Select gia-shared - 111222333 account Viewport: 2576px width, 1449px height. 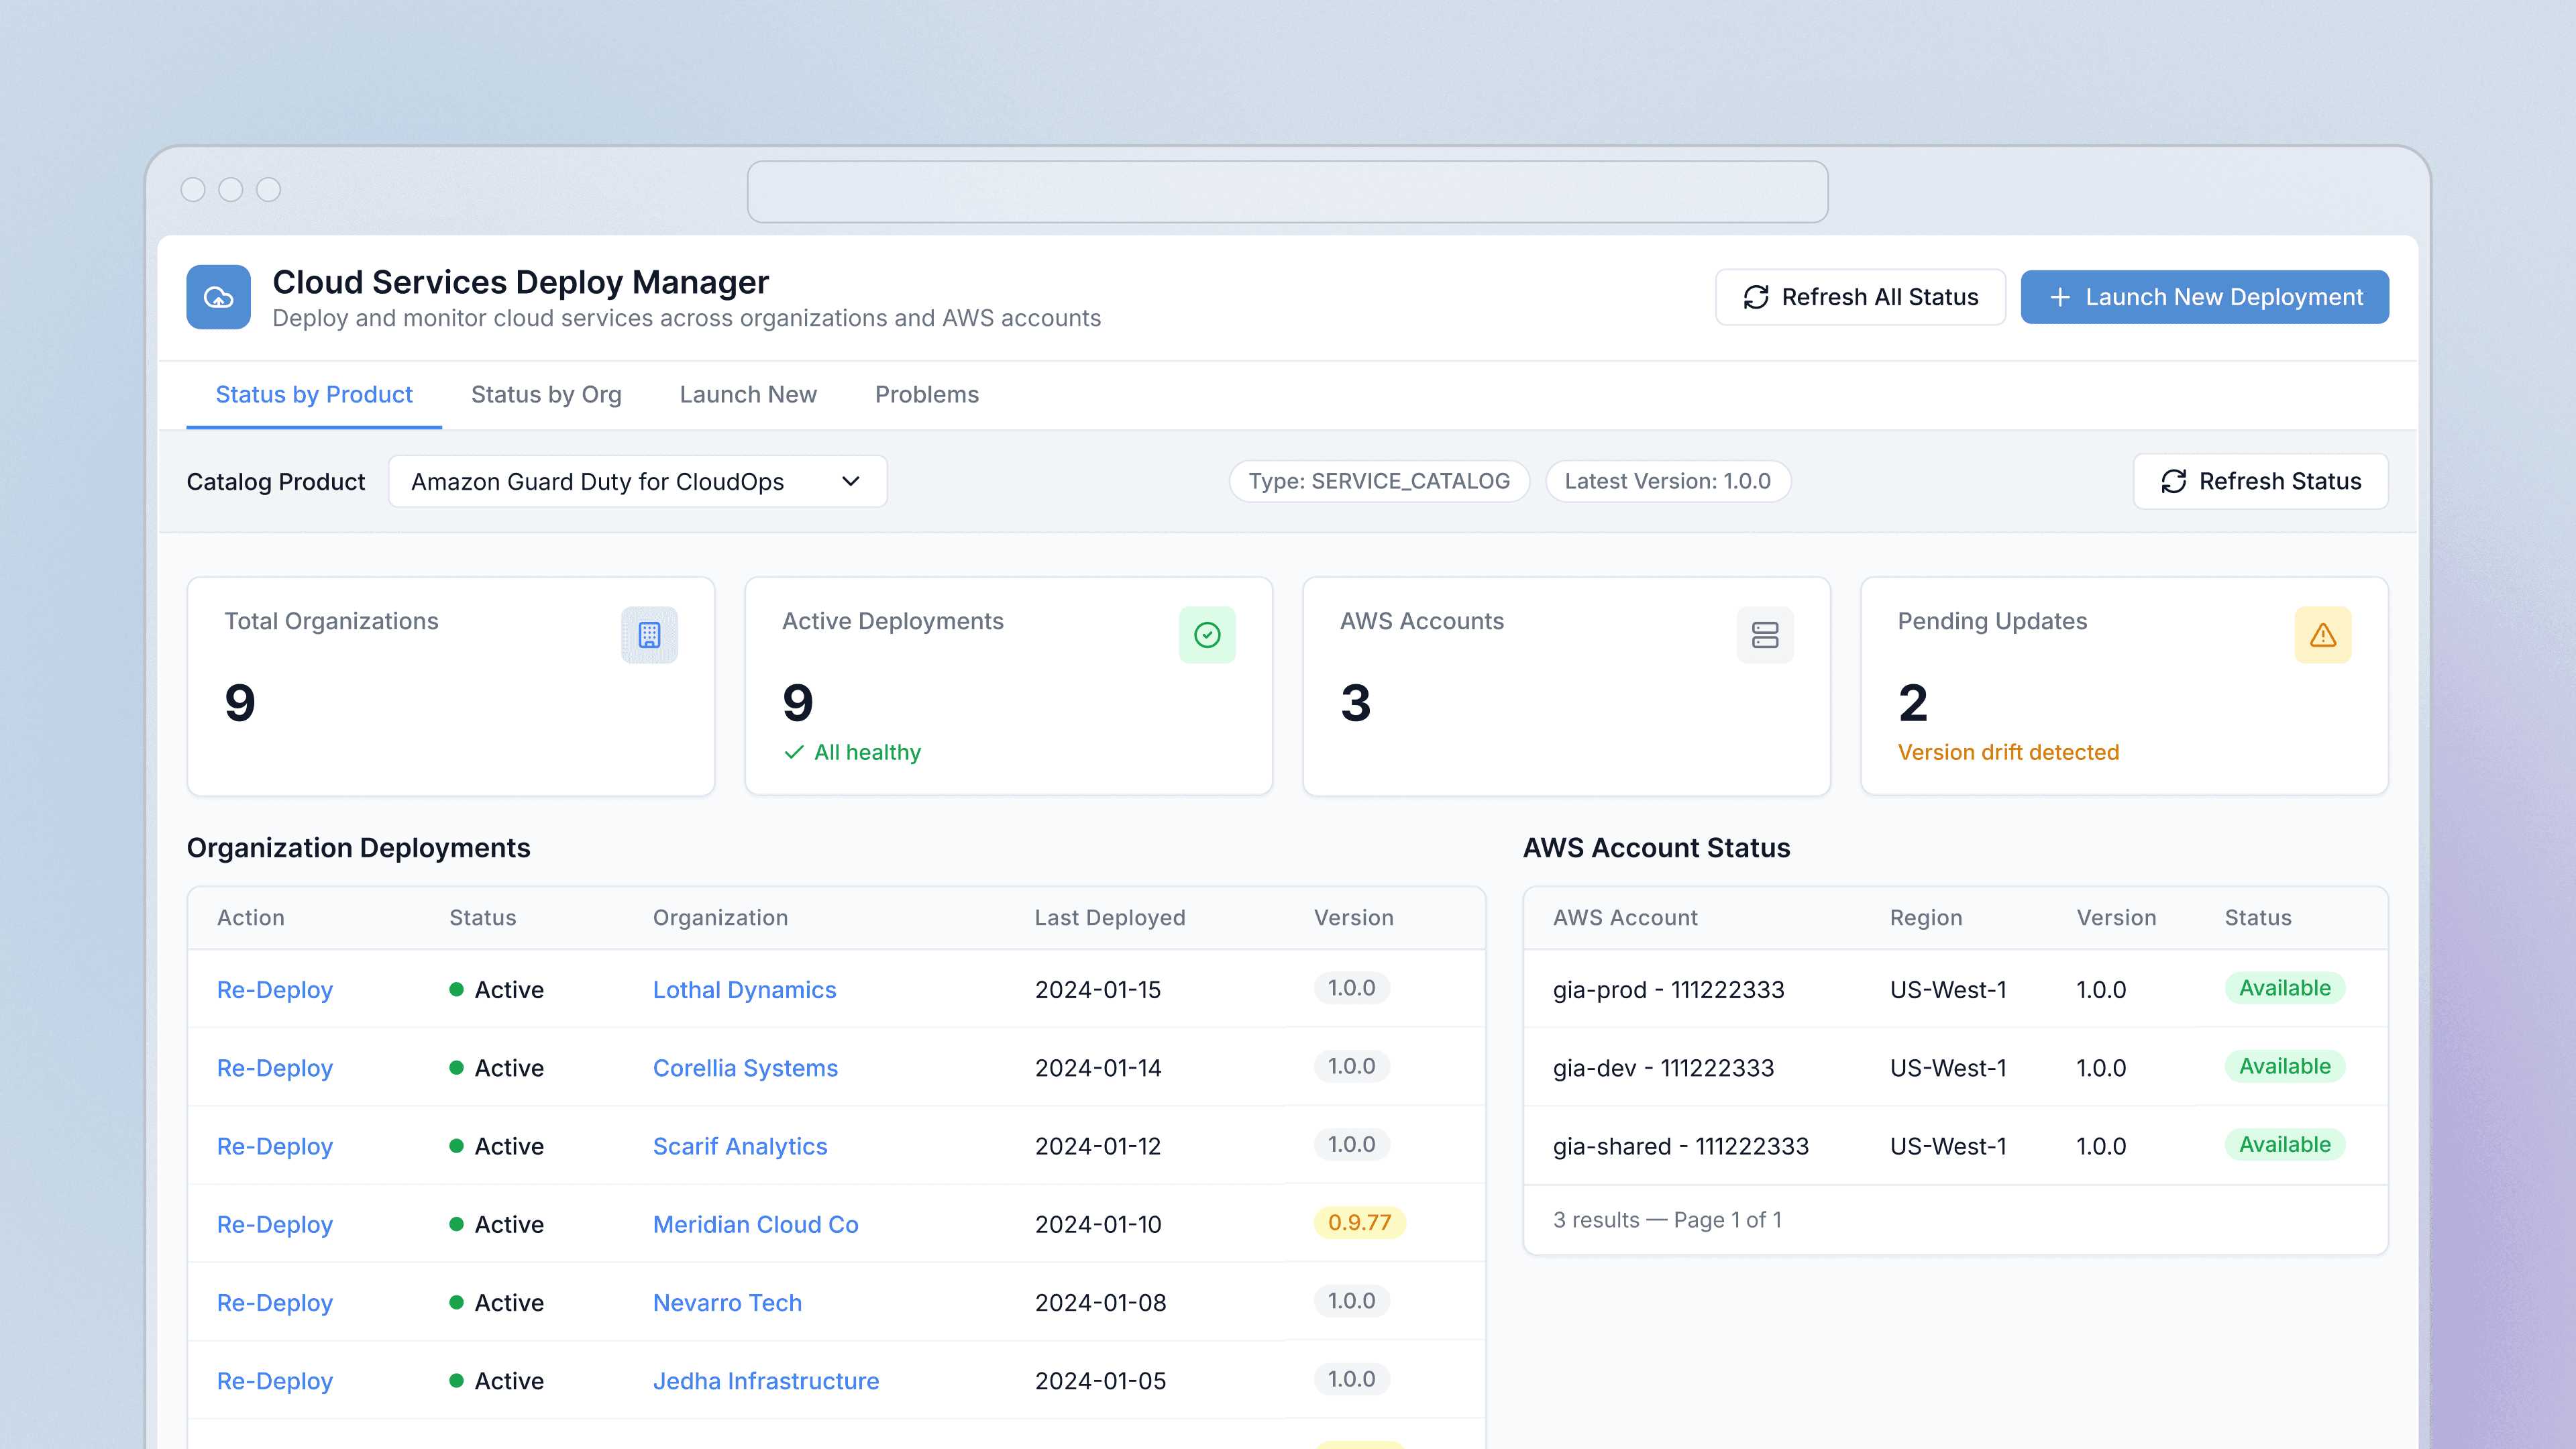[1680, 1146]
